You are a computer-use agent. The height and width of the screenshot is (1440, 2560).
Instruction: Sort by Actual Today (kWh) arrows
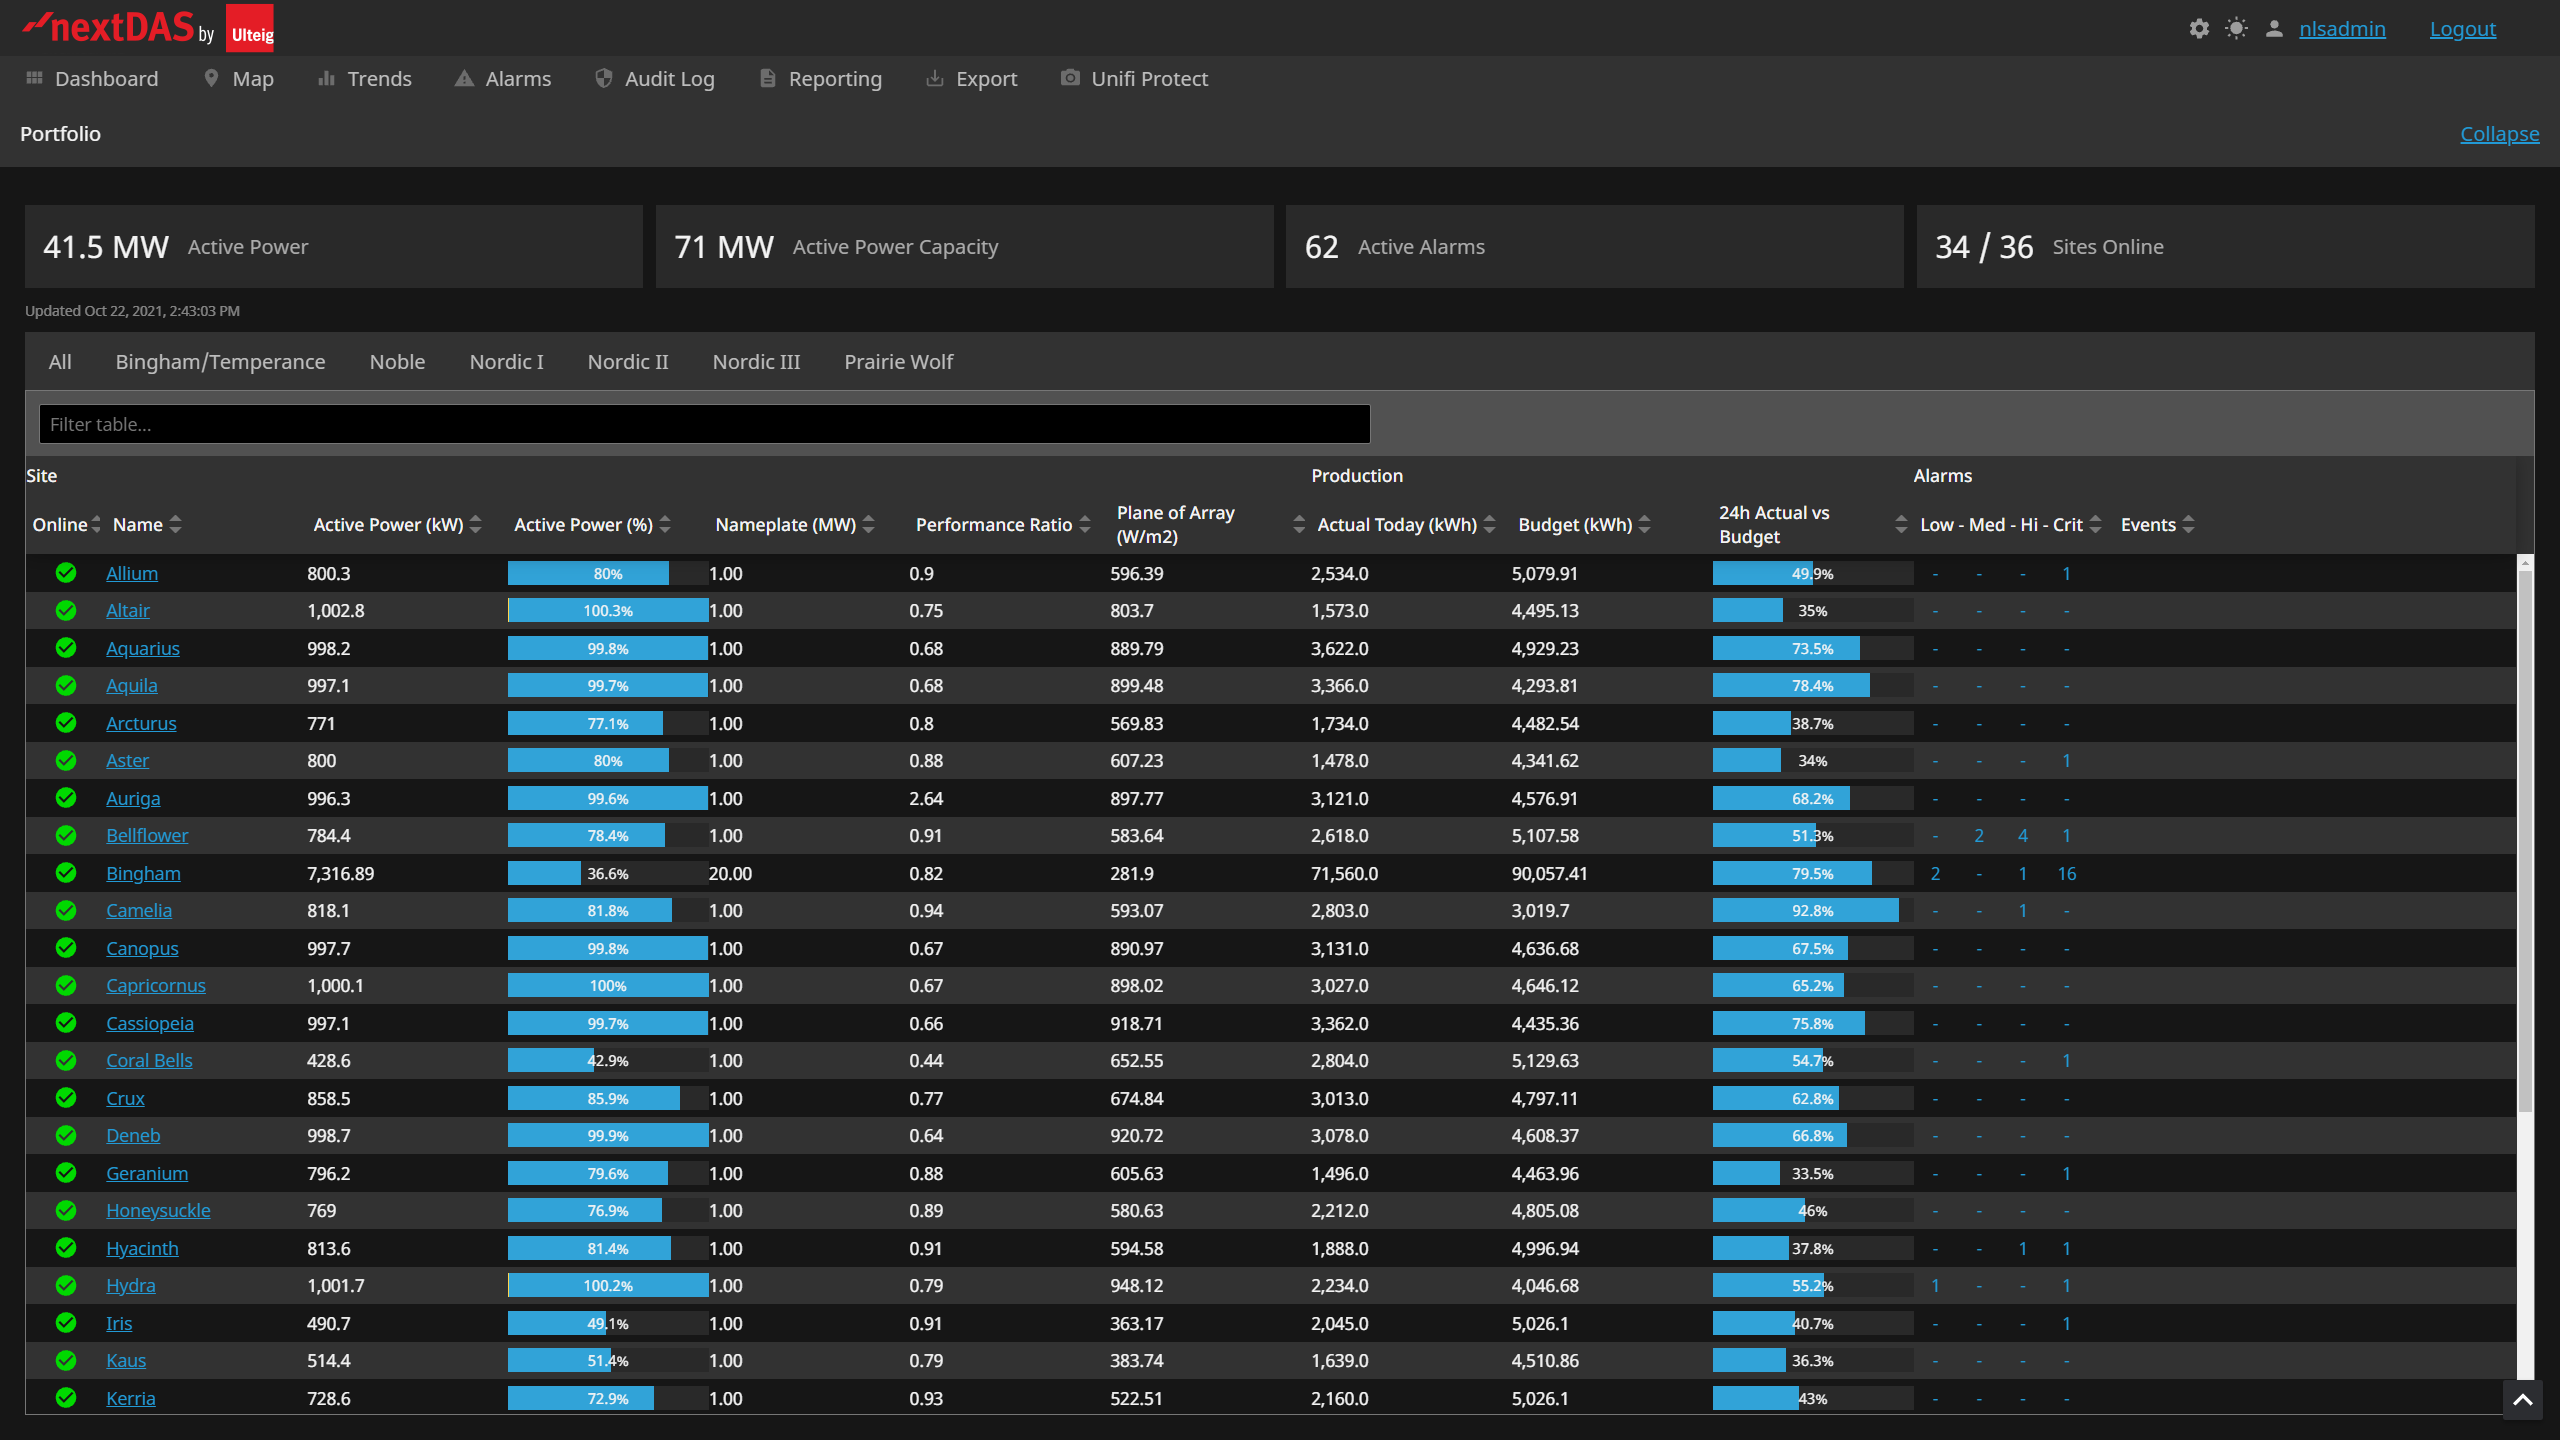click(x=1490, y=524)
